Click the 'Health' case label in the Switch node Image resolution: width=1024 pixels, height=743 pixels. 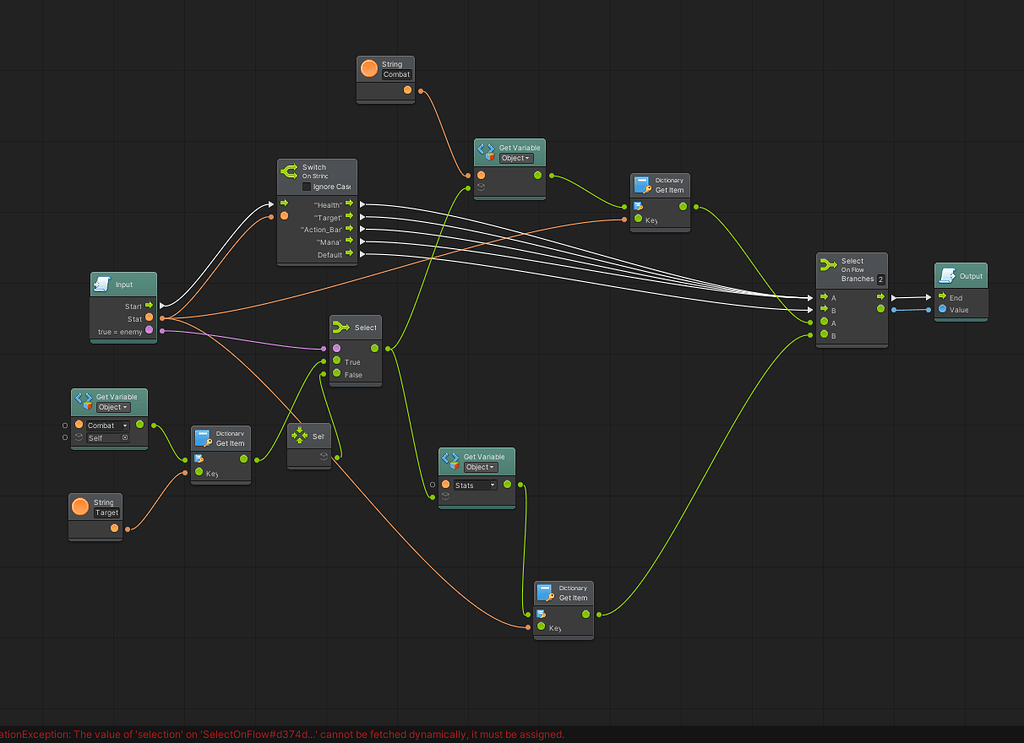(329, 204)
